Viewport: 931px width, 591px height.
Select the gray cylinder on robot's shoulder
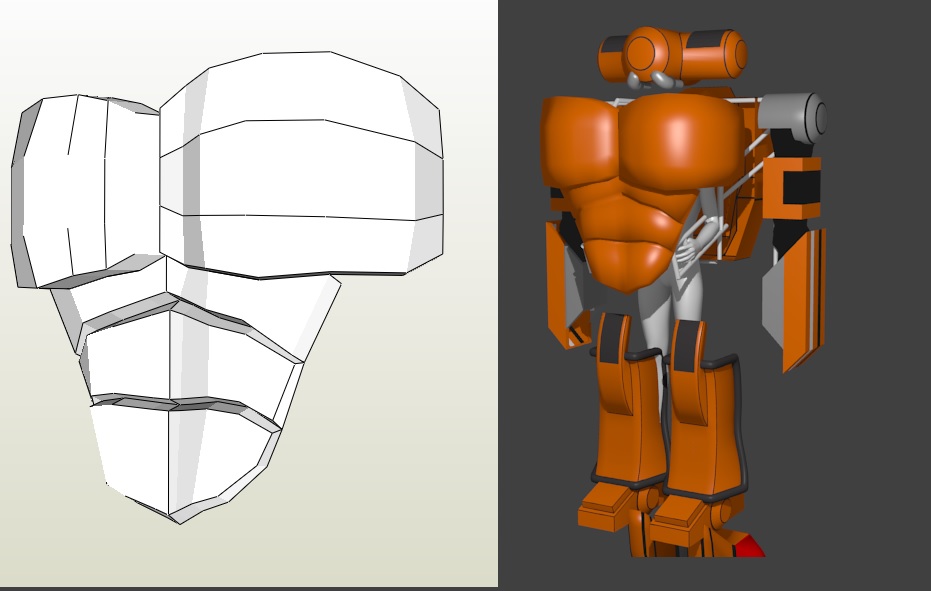[x=793, y=118]
